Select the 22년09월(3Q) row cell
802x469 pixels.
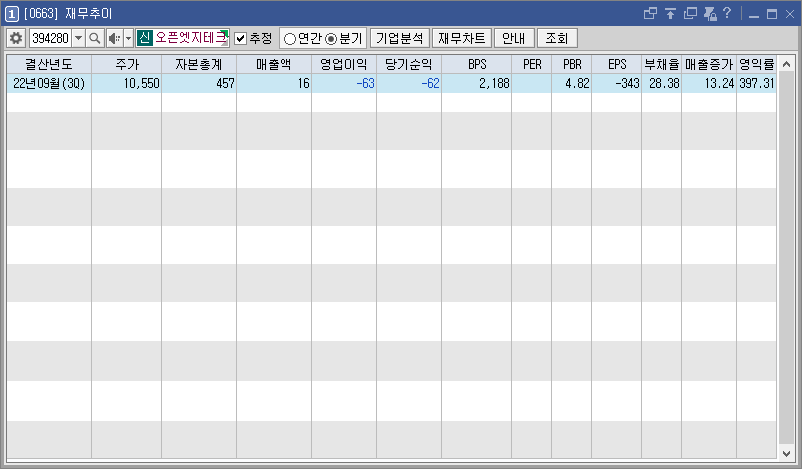pyautogui.click(x=49, y=83)
